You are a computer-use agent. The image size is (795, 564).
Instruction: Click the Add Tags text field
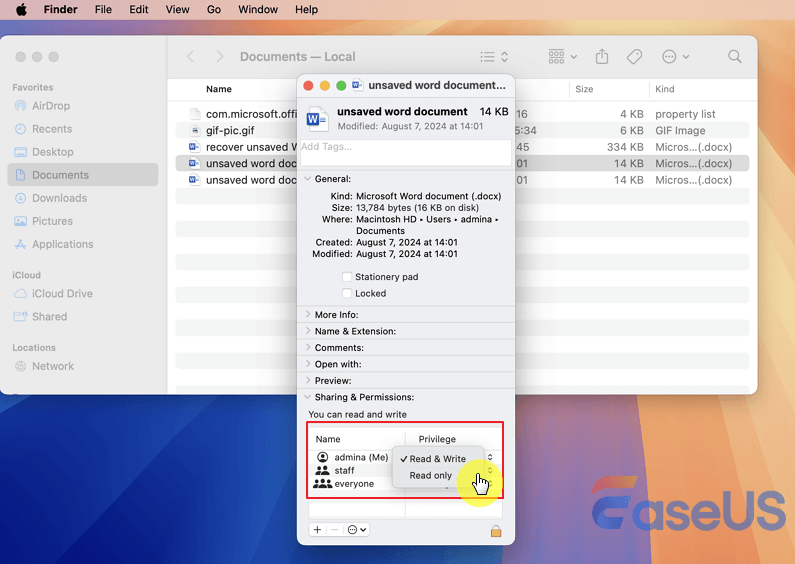(x=406, y=147)
